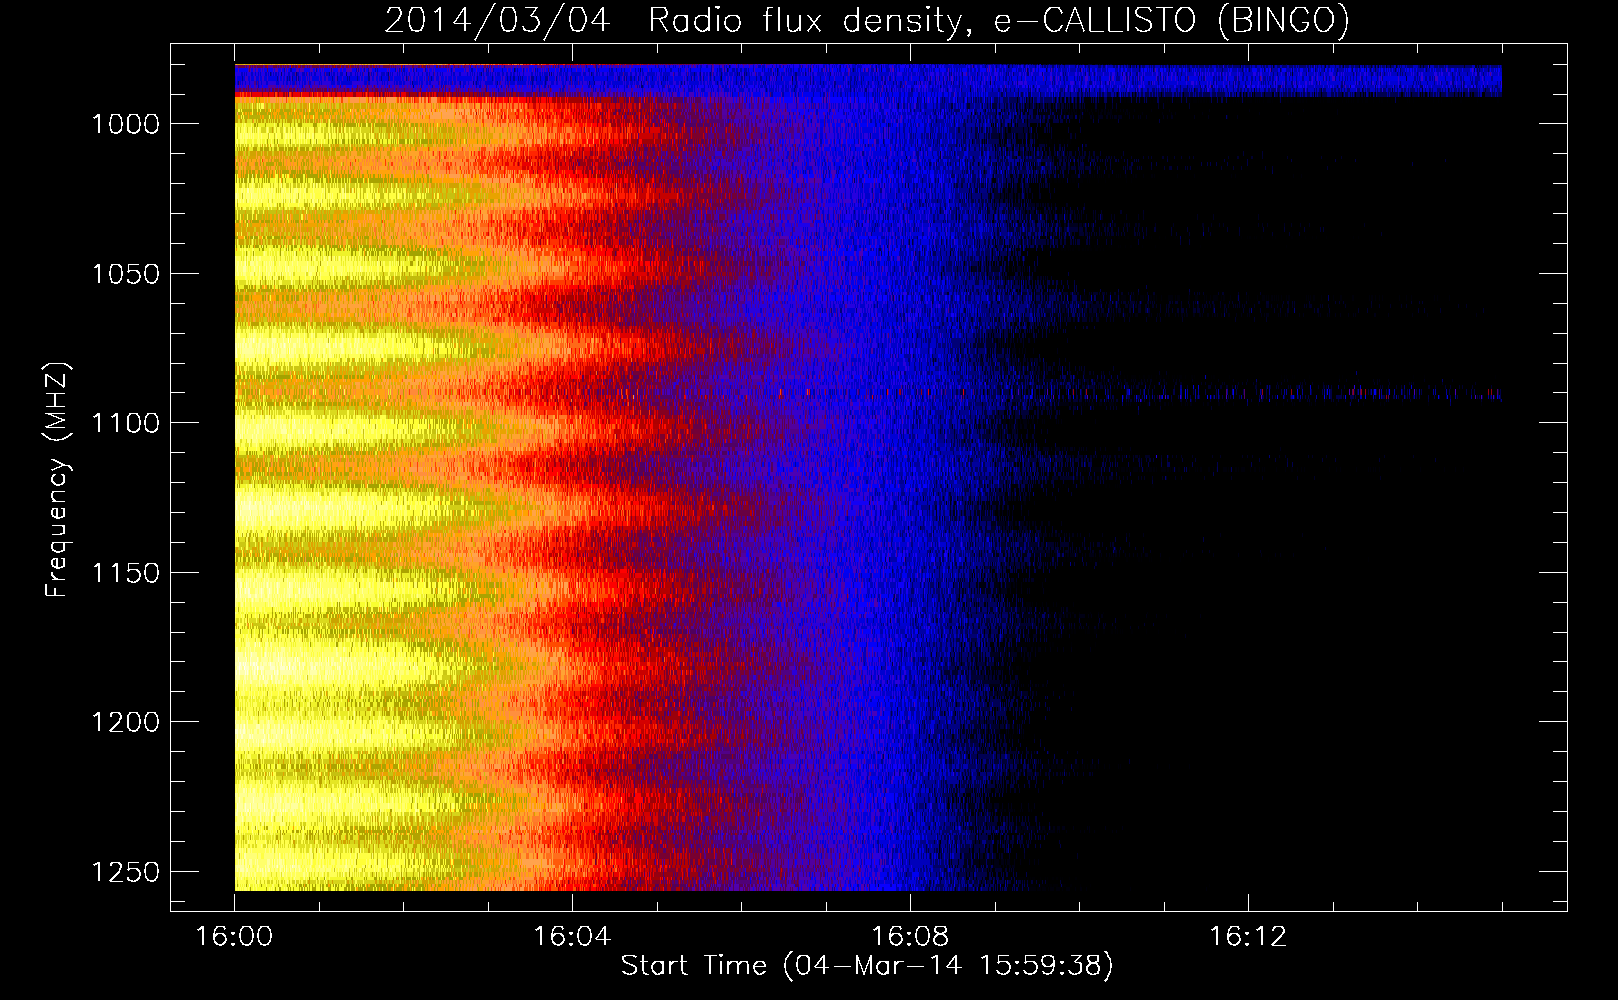Click the 'Start Time (04-Mar-14 15:59:38)' axis label
This screenshot has width=1618, height=1000.
[867, 966]
